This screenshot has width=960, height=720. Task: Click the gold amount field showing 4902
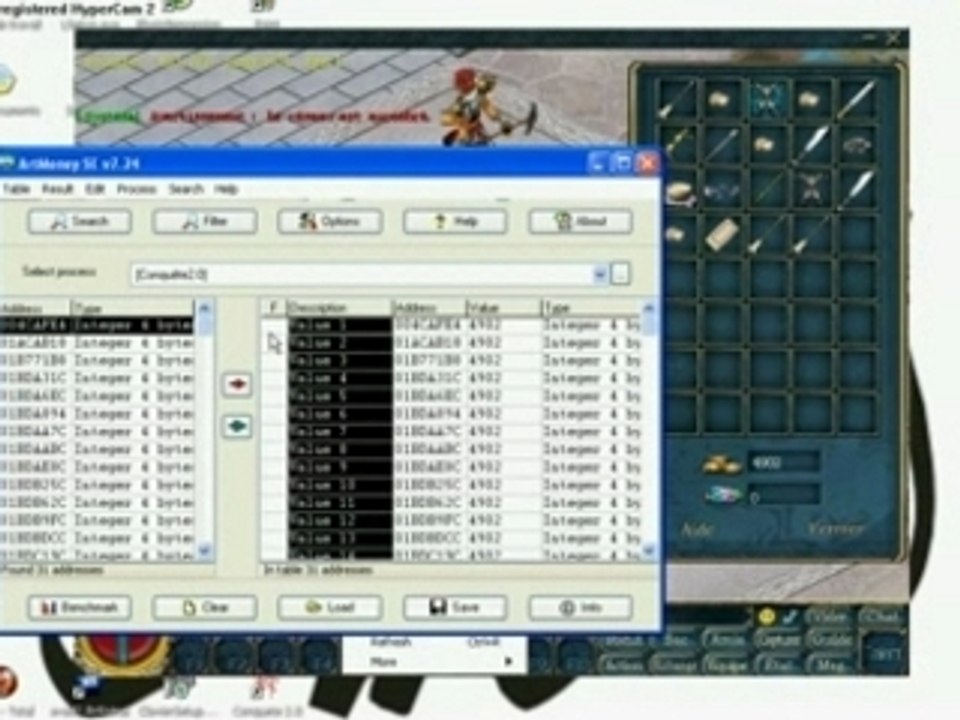[x=784, y=463]
